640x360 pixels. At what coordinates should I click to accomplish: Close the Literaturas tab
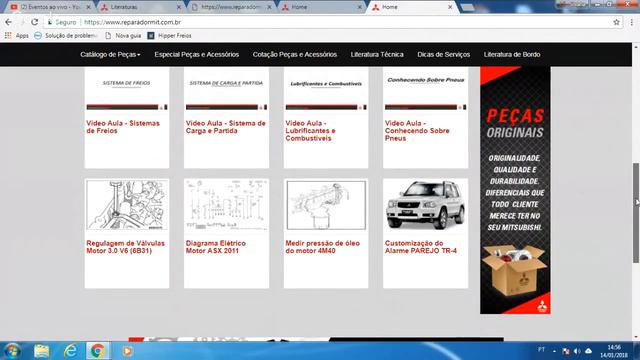click(x=178, y=7)
